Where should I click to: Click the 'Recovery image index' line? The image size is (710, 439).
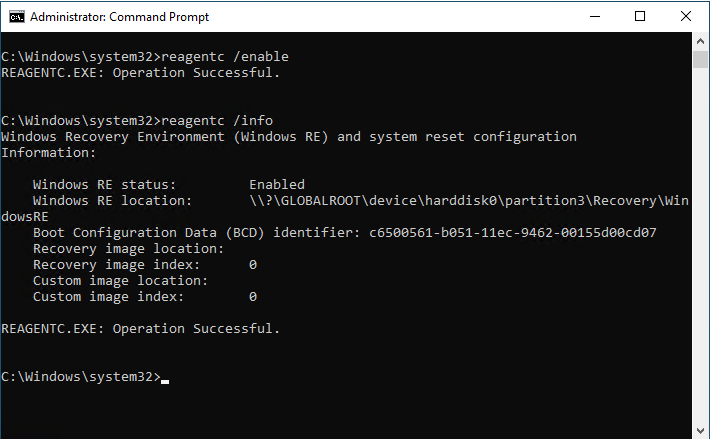pos(145,265)
